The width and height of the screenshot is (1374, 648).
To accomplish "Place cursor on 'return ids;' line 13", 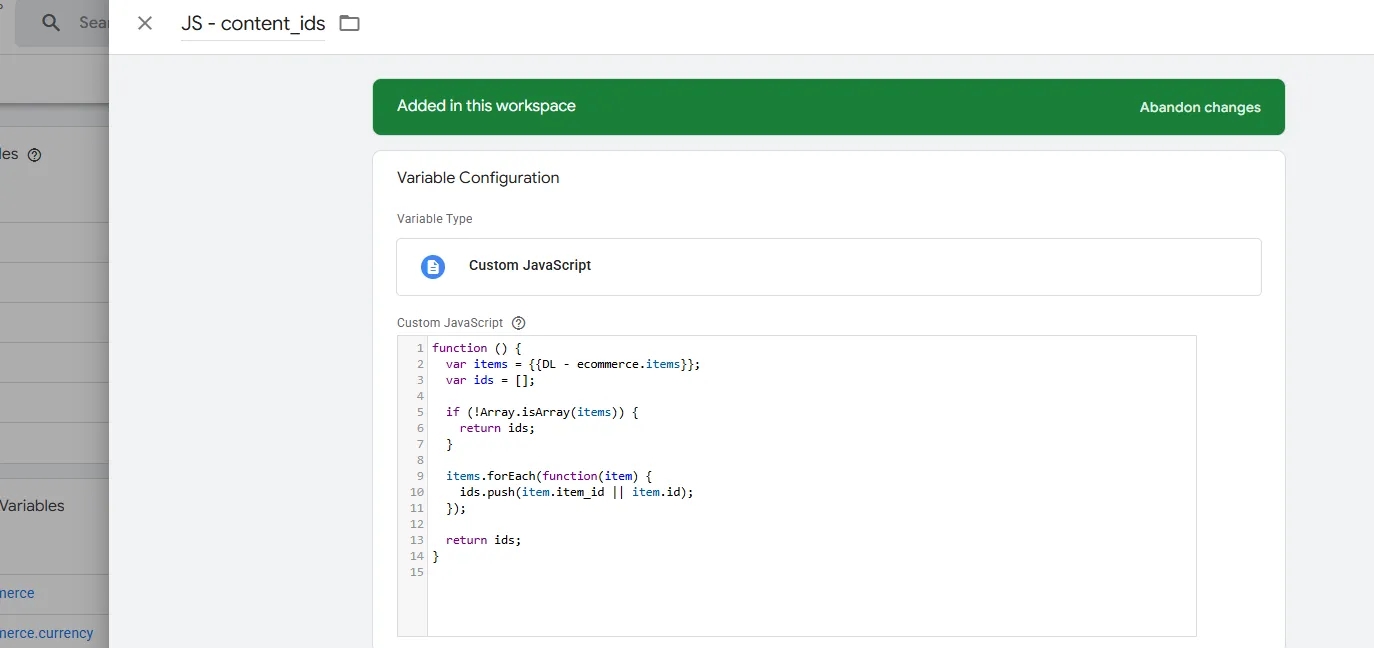I will (483, 540).
